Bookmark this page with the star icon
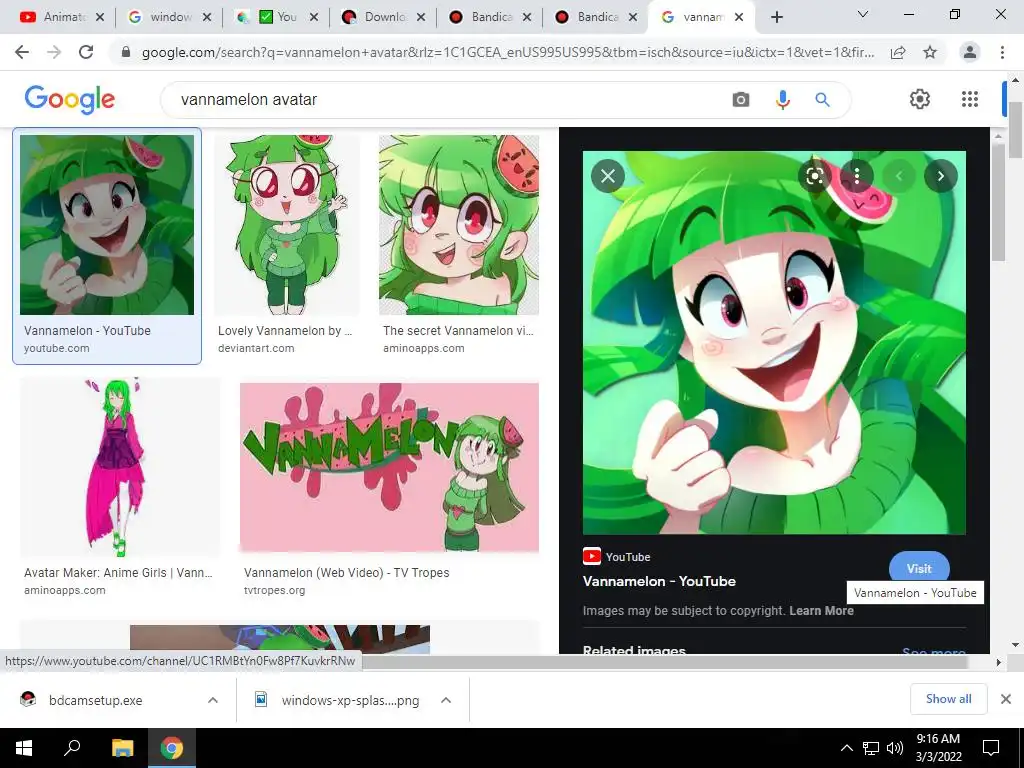The image size is (1024, 768). [x=930, y=52]
